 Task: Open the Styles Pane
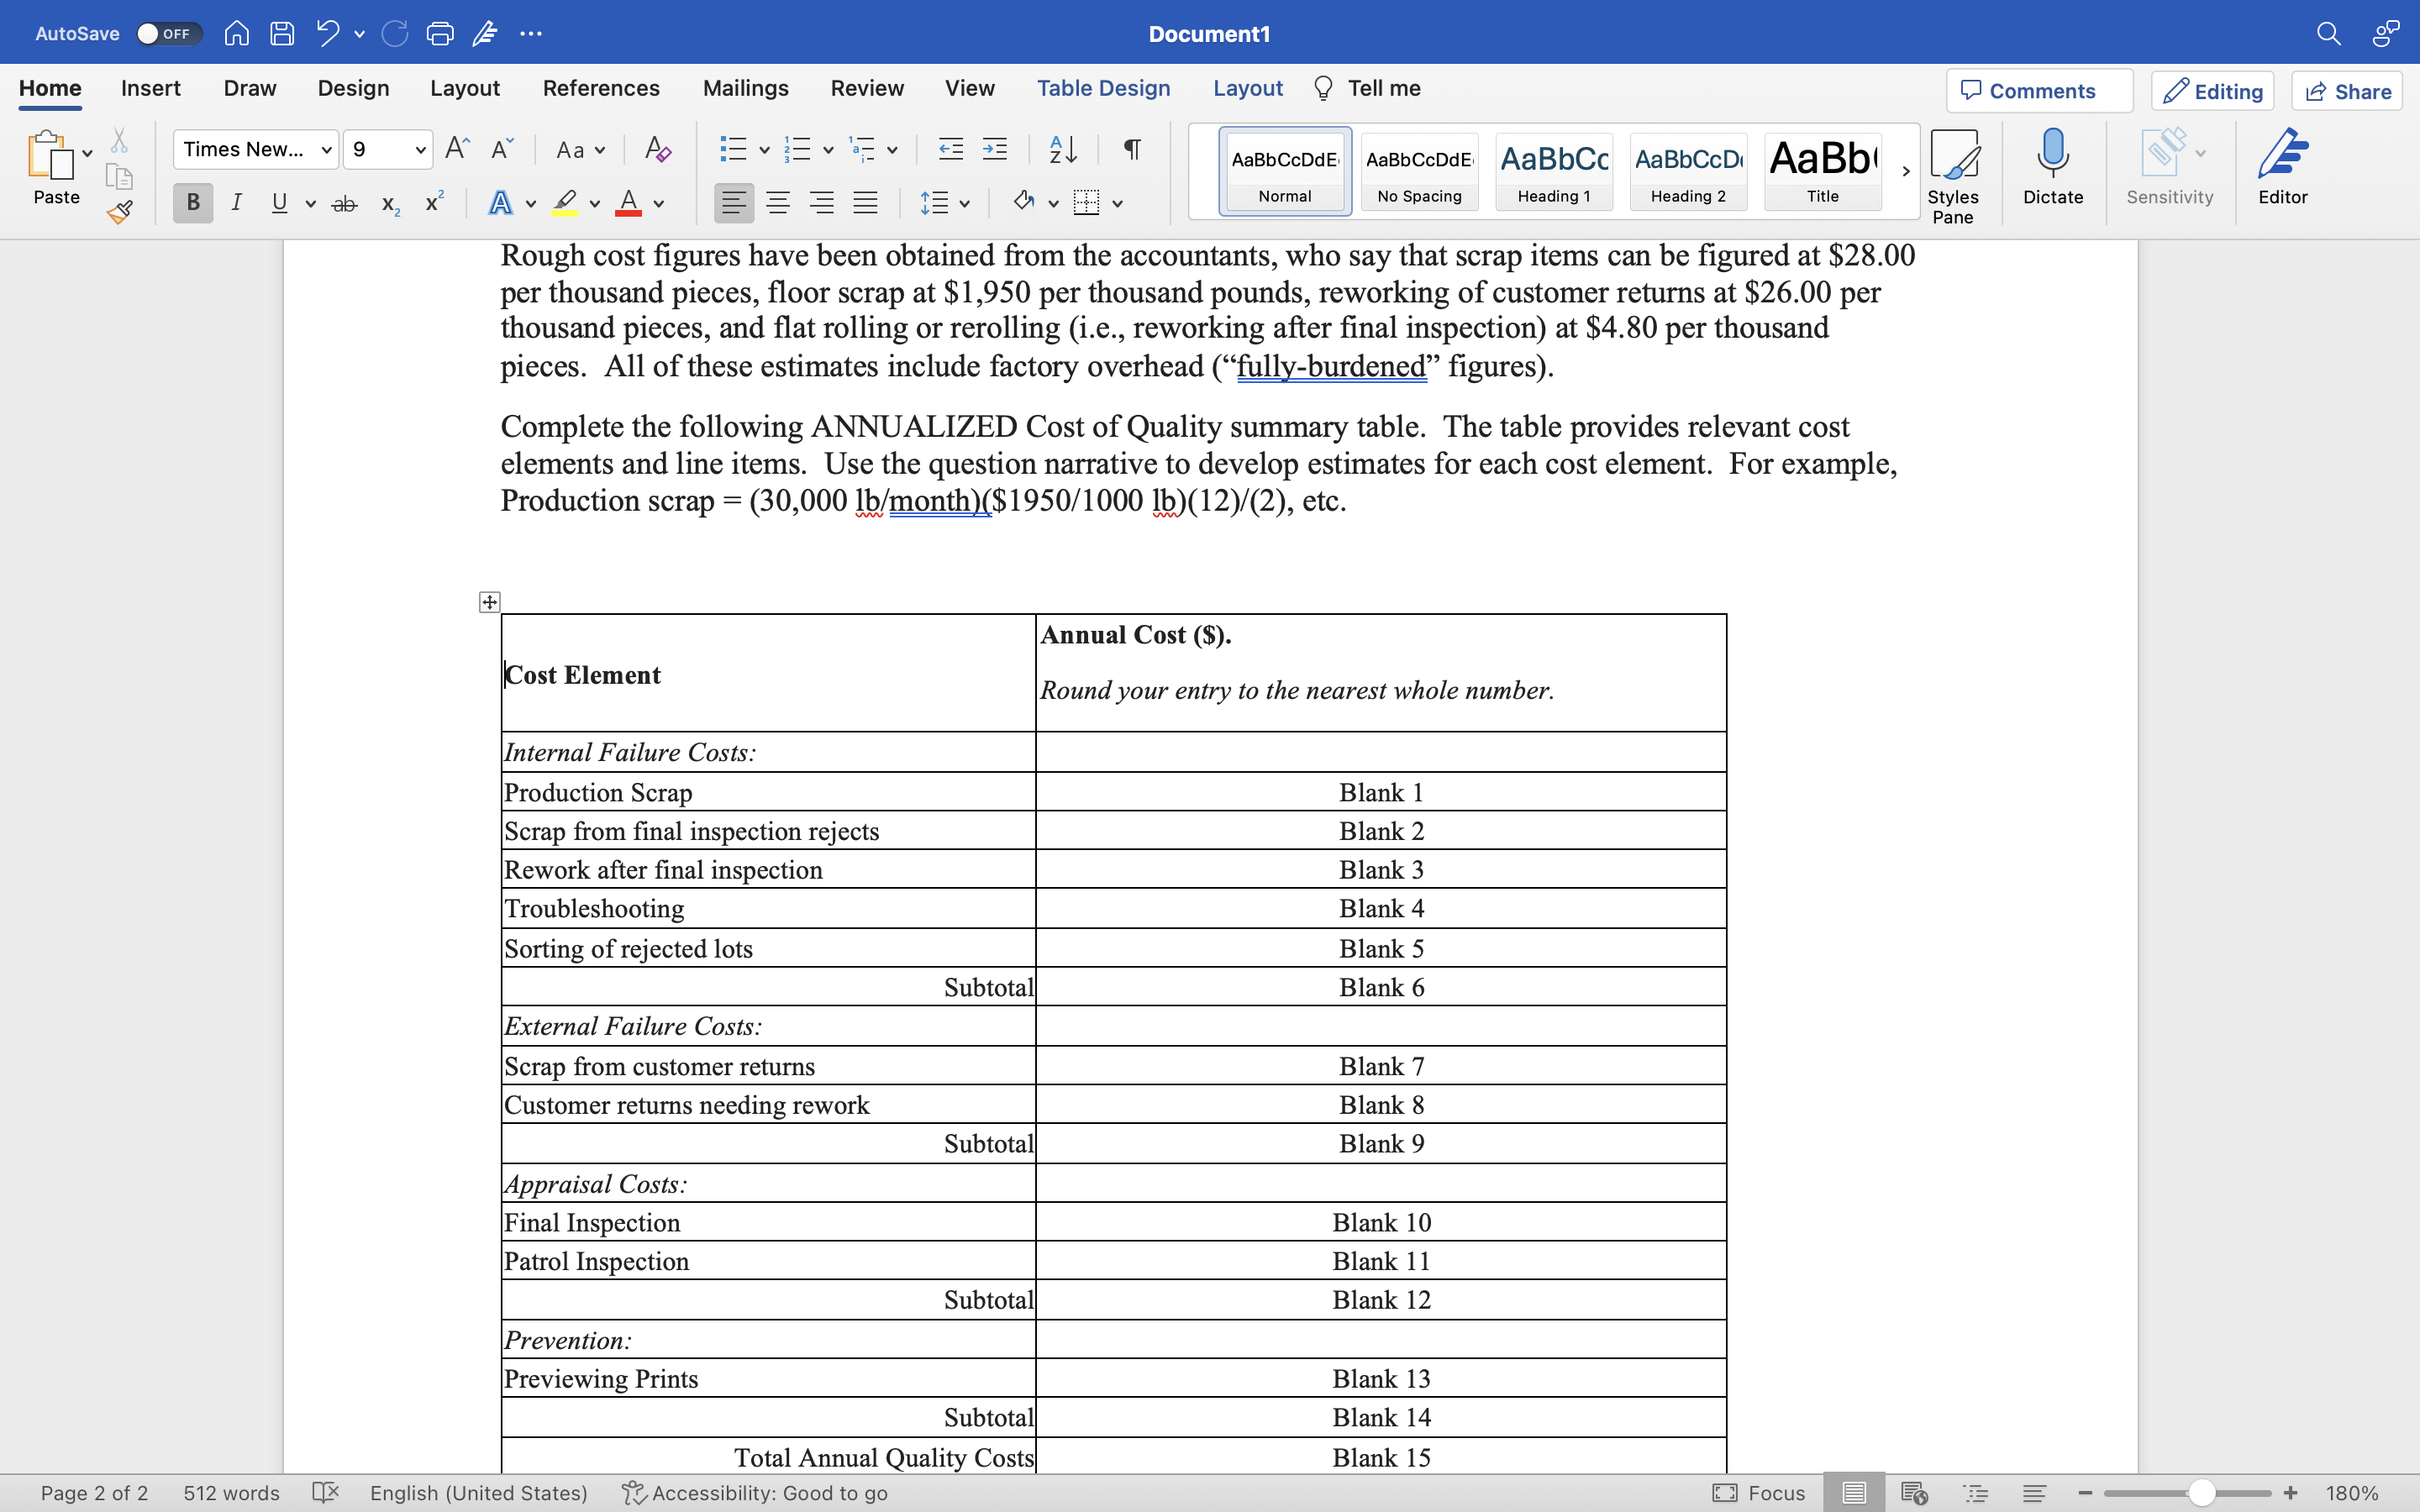[x=1952, y=175]
